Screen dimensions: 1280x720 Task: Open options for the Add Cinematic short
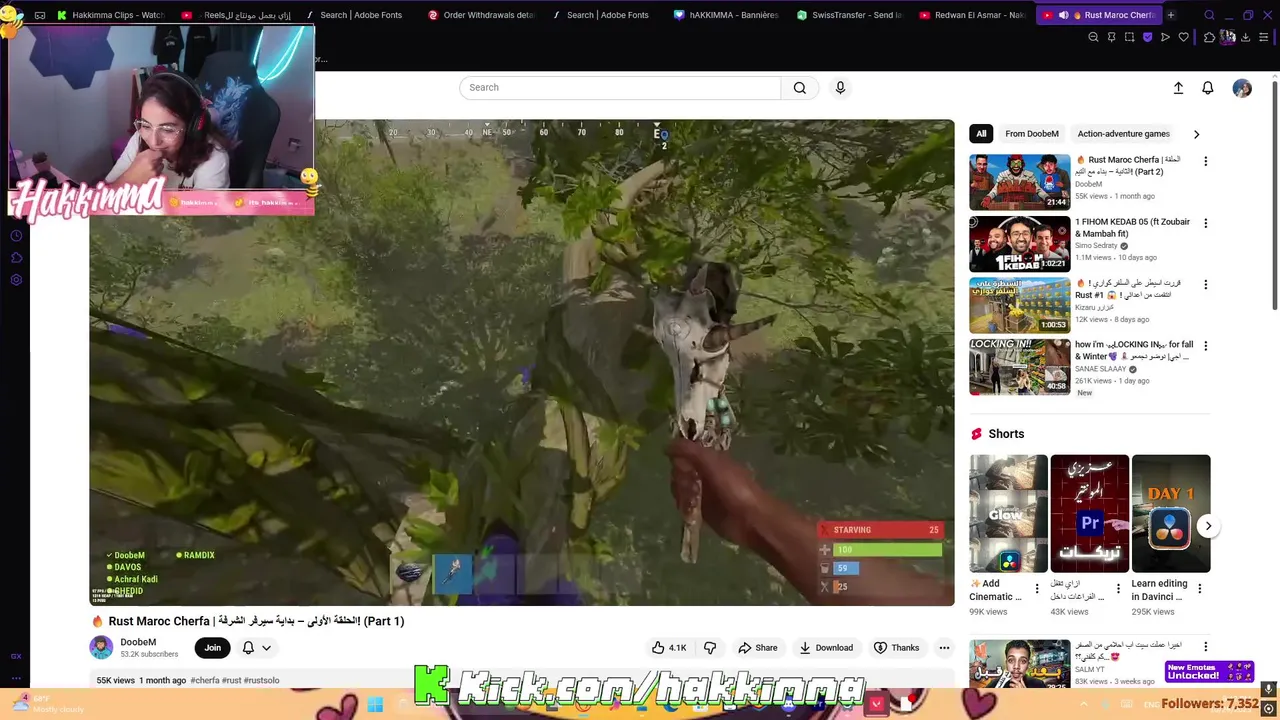coord(1037,589)
